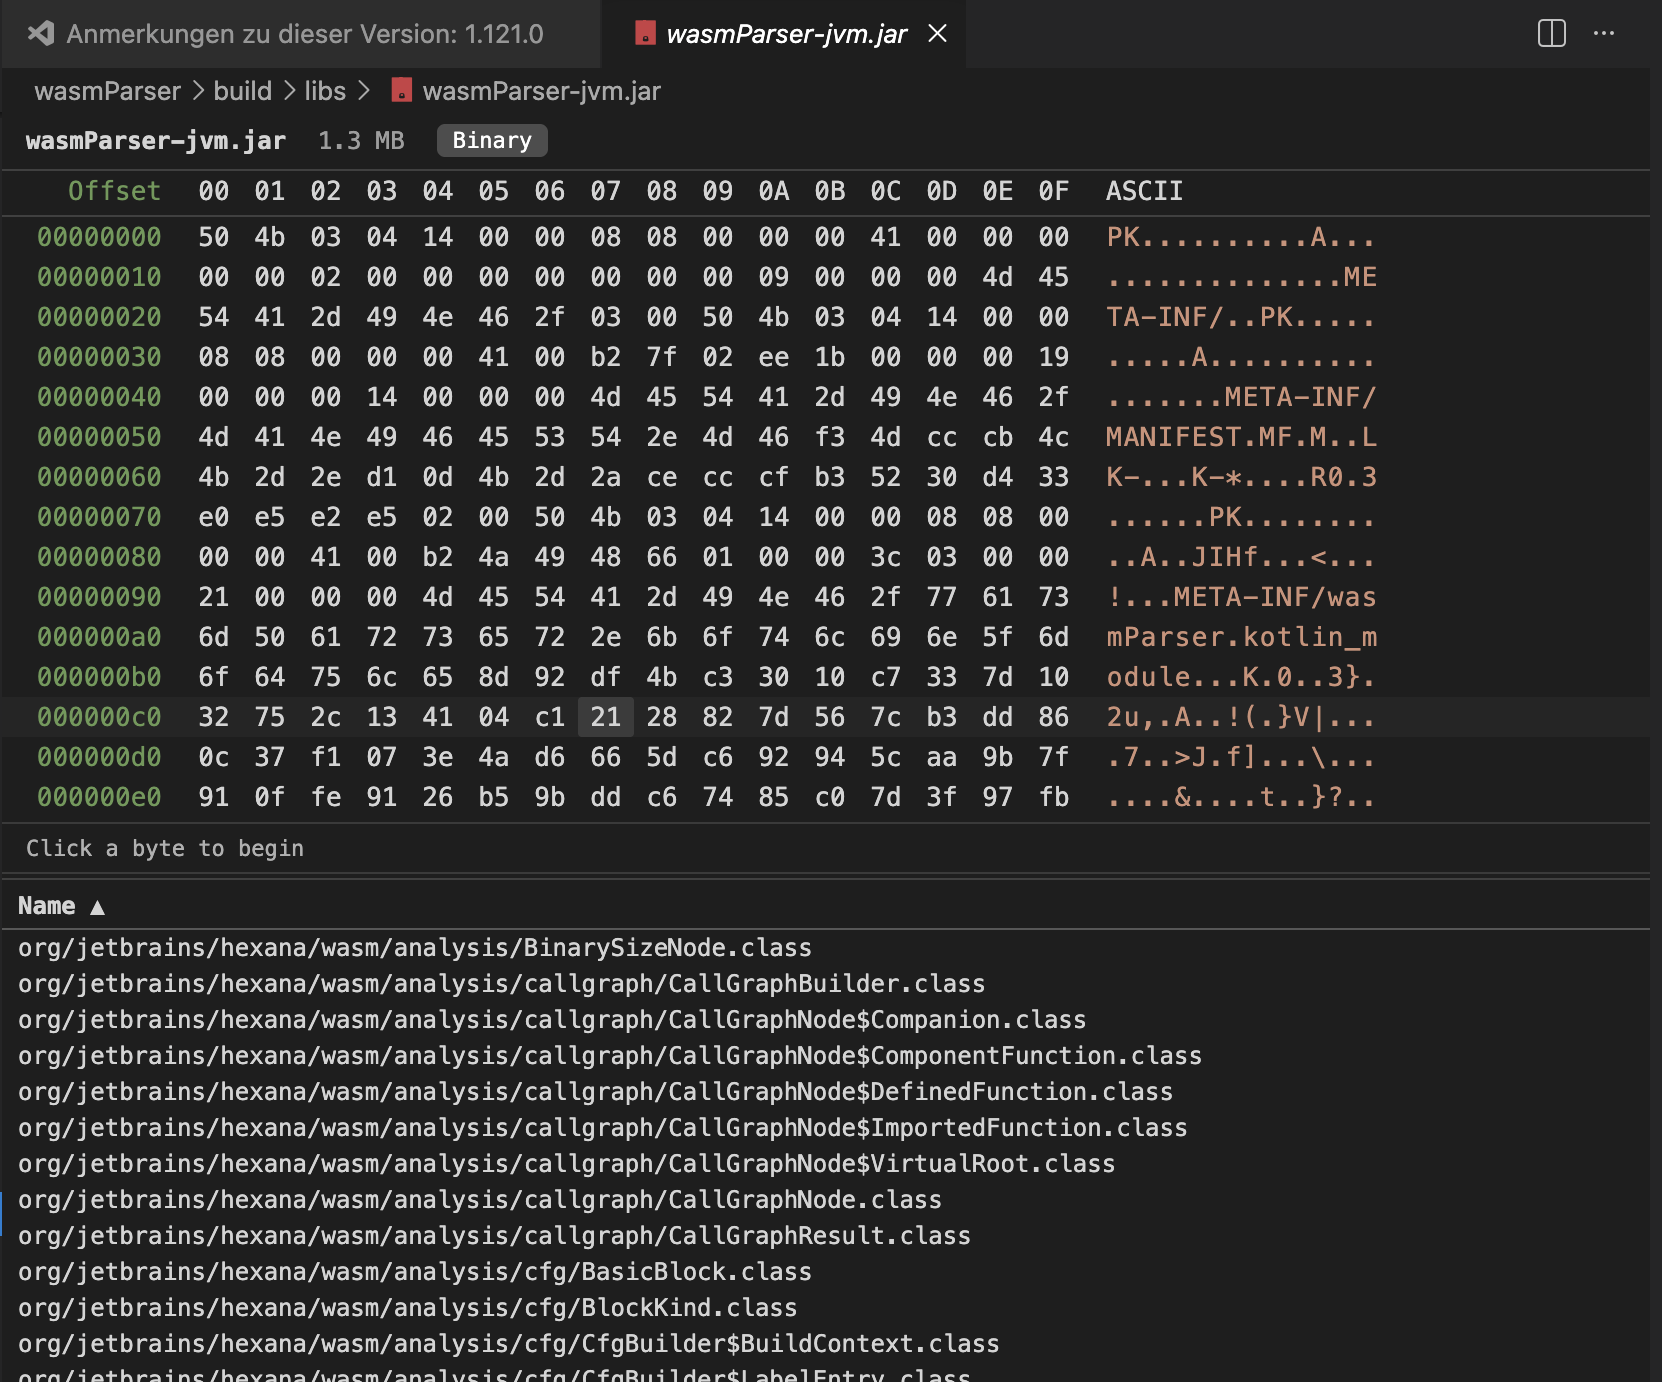Switch to the release notes tab version 1.121.0
The width and height of the screenshot is (1662, 1382).
click(300, 34)
